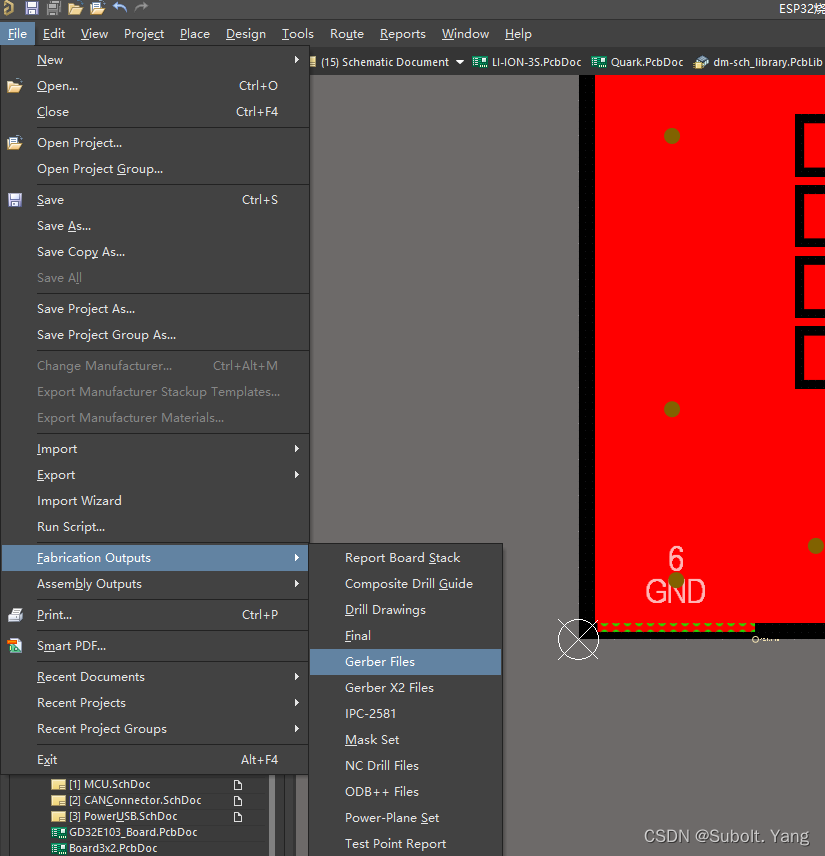Screen dimensions: 825x856
Task: Click the Open Project icon in top toolbar
Action: pos(97,8)
